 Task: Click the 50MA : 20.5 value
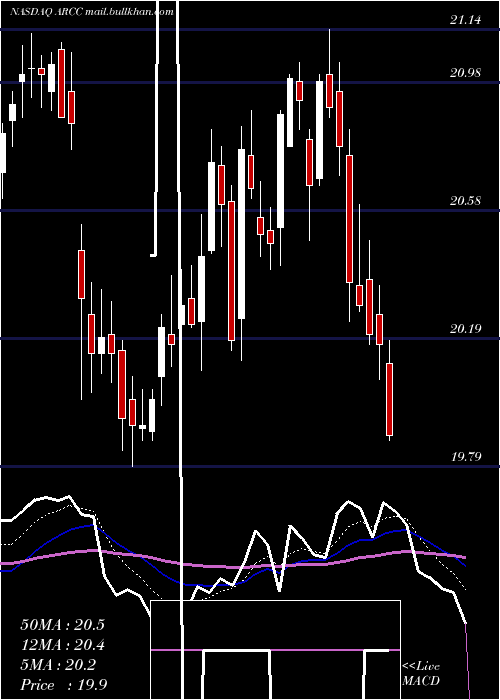click(x=62, y=625)
